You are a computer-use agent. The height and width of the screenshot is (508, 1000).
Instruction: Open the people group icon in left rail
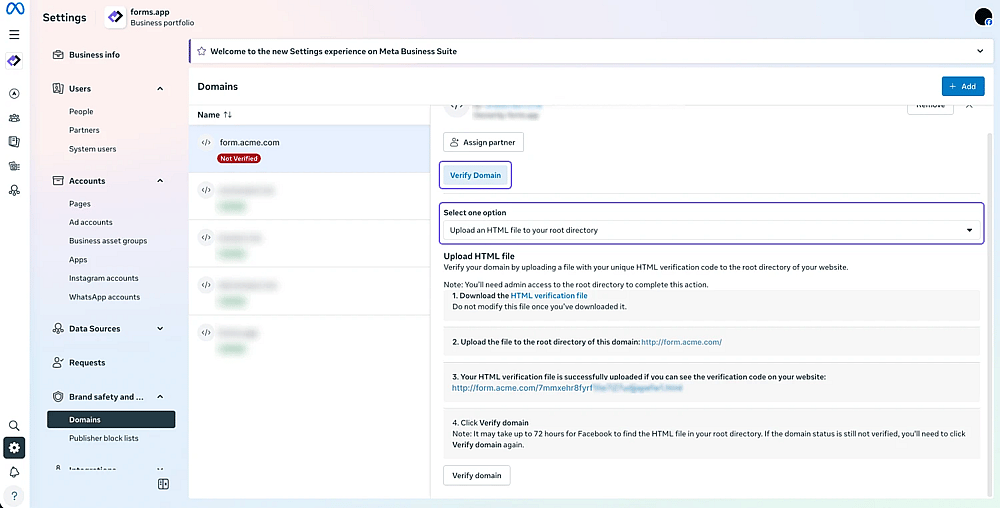14,118
